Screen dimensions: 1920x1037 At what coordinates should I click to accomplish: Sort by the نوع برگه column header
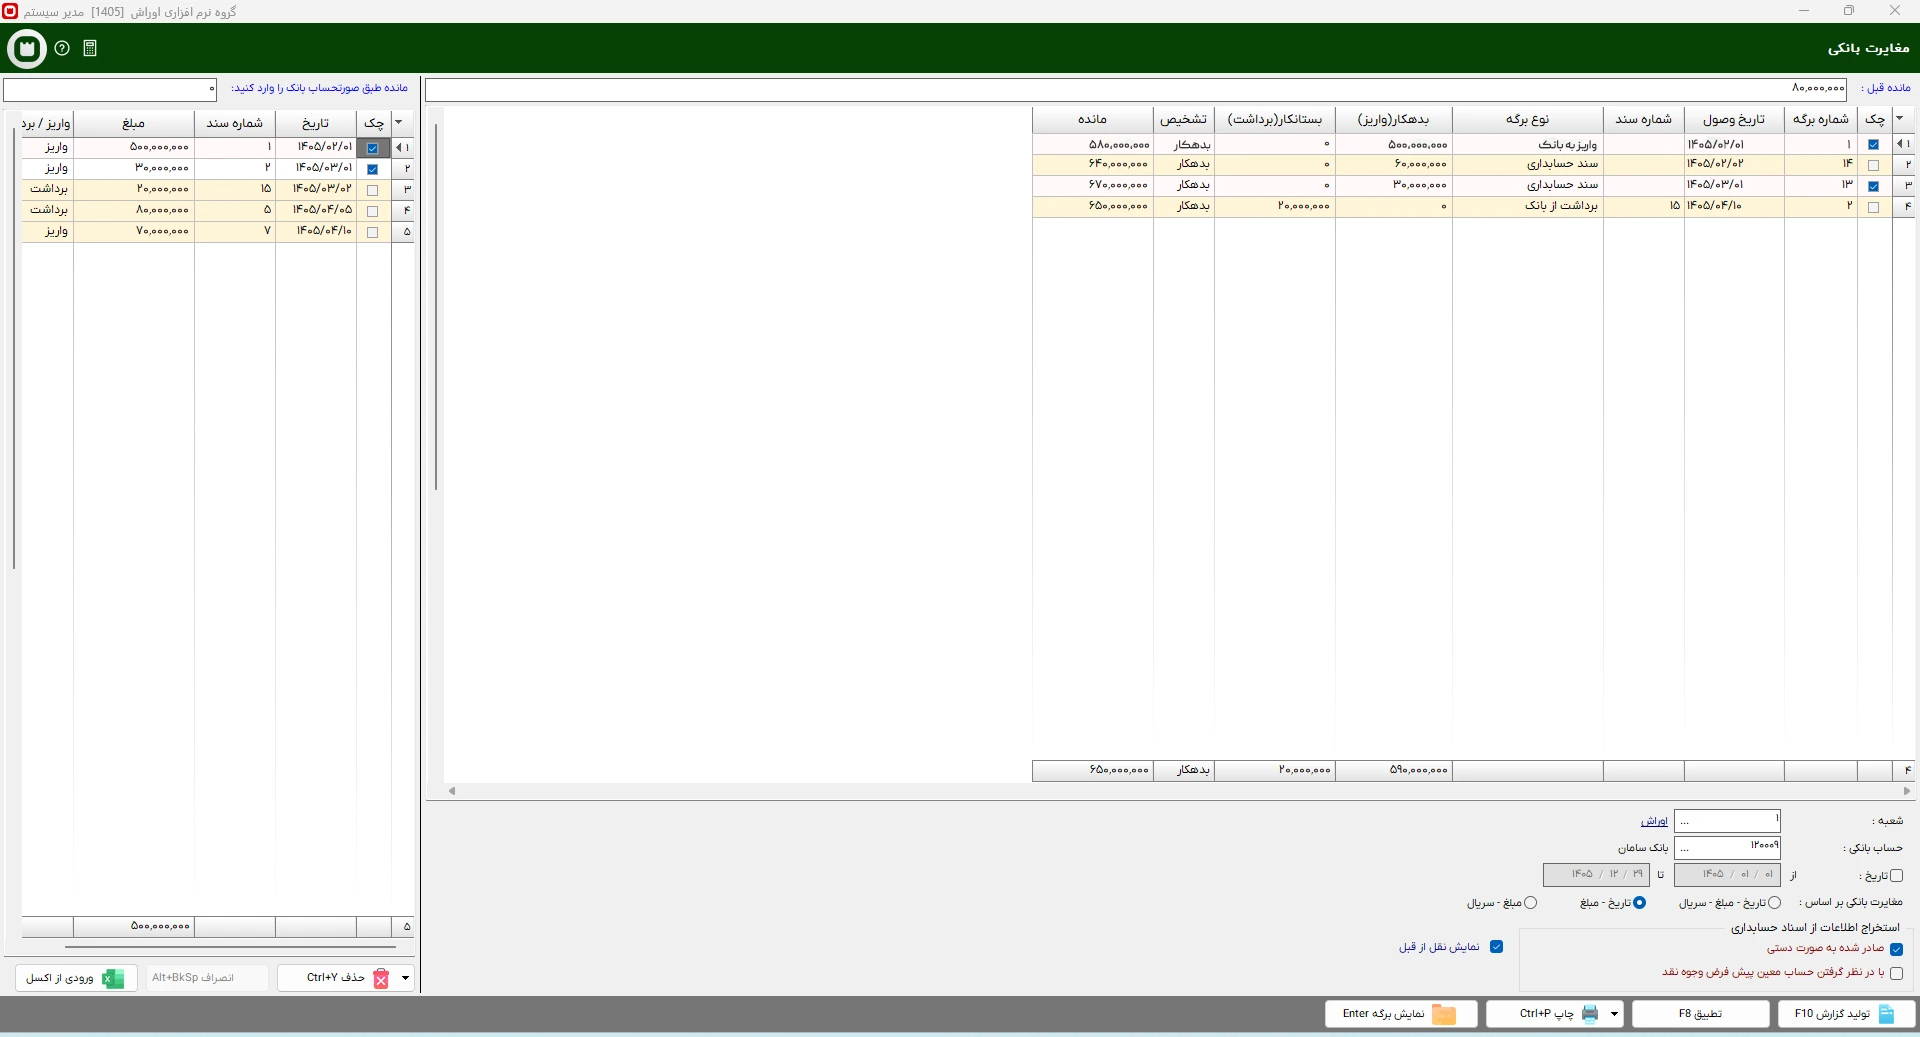click(1527, 119)
